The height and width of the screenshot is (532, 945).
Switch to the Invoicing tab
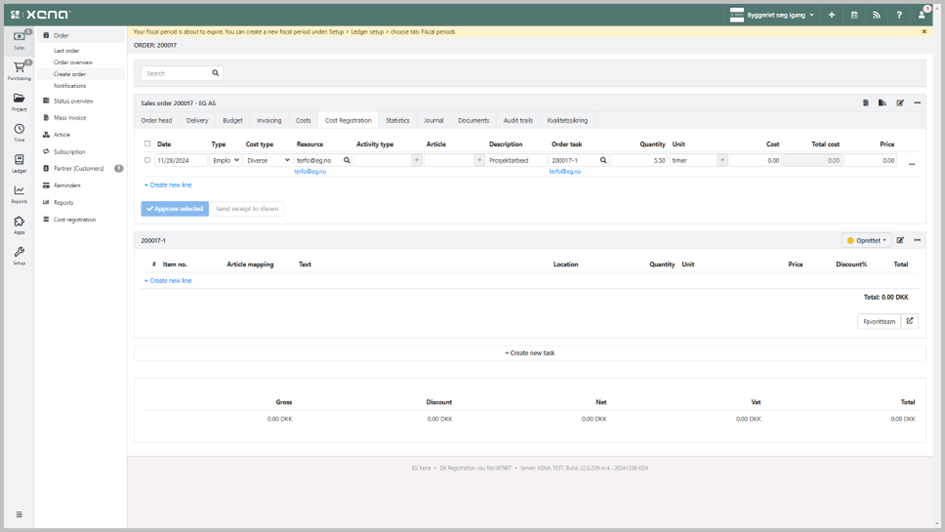[x=269, y=120]
